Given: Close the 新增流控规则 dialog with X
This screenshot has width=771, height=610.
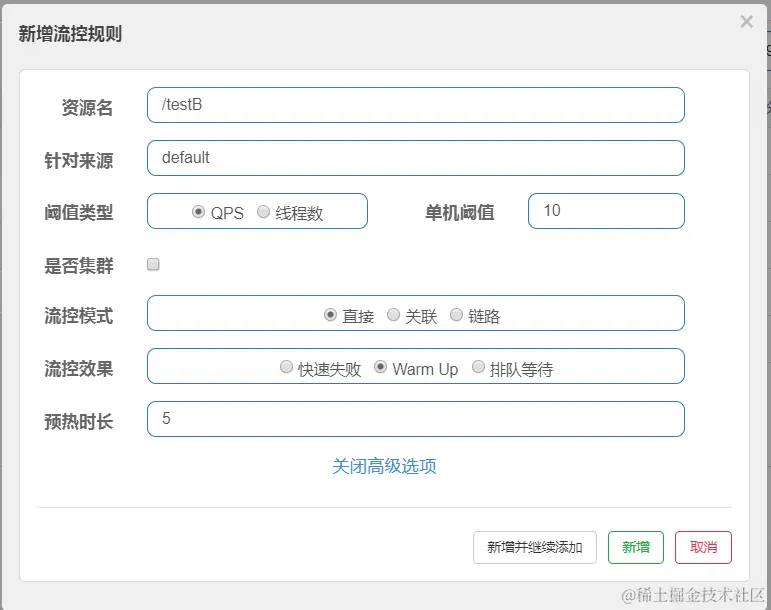Looking at the screenshot, I should (746, 22).
